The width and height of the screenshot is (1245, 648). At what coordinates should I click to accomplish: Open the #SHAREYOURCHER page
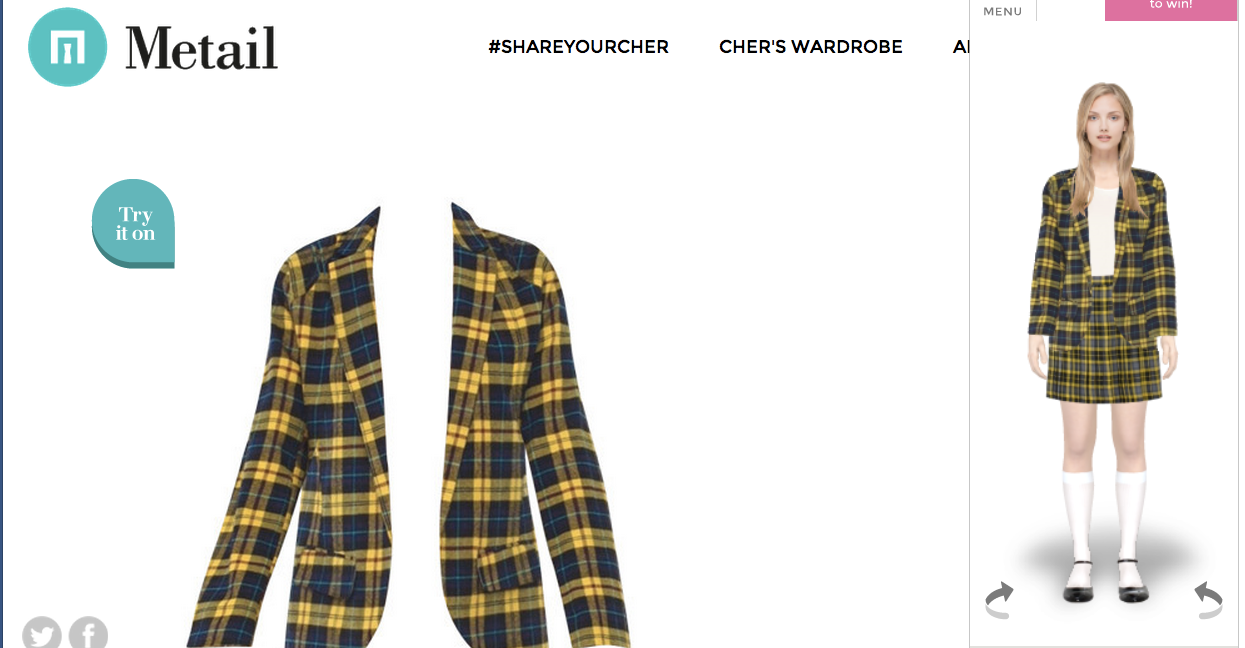point(578,47)
